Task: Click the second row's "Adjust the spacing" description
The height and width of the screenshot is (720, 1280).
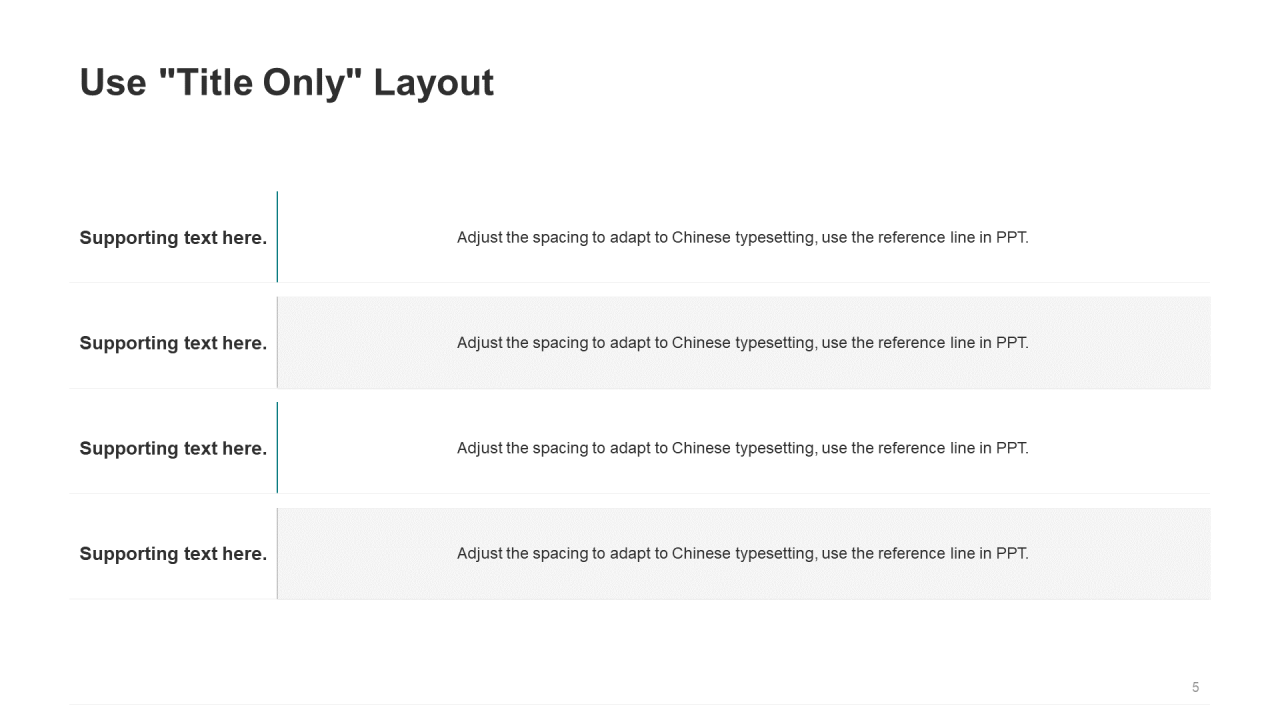Action: [x=742, y=343]
